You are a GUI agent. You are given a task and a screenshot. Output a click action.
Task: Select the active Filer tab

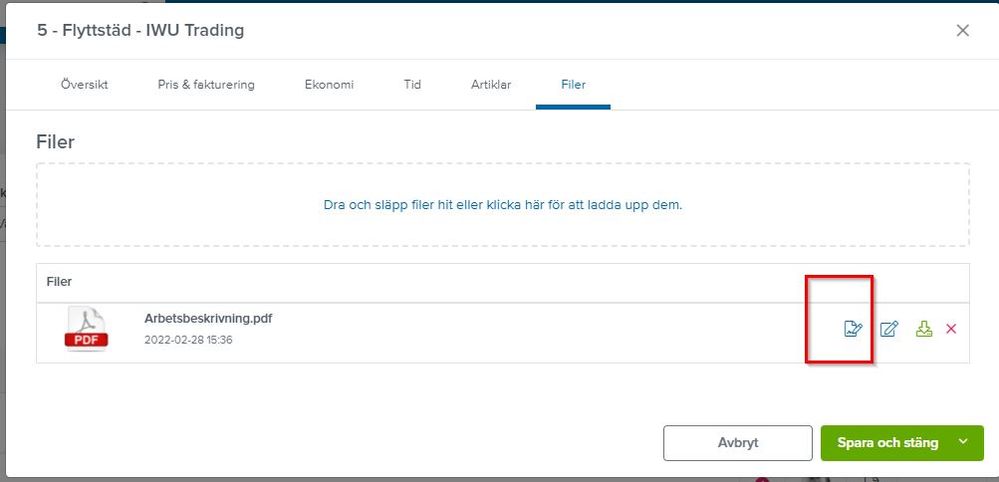[x=573, y=85]
